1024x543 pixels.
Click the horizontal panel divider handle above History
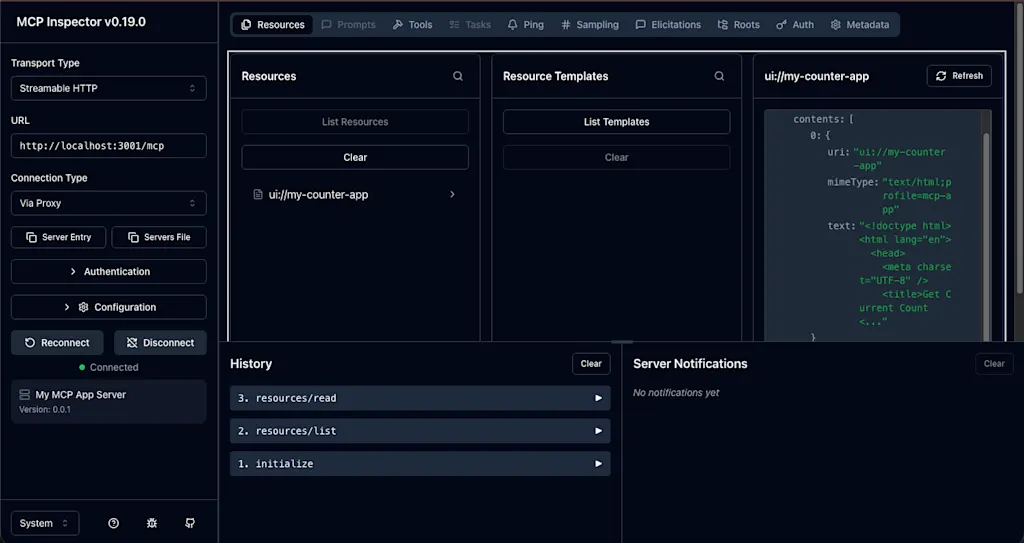tap(622, 342)
